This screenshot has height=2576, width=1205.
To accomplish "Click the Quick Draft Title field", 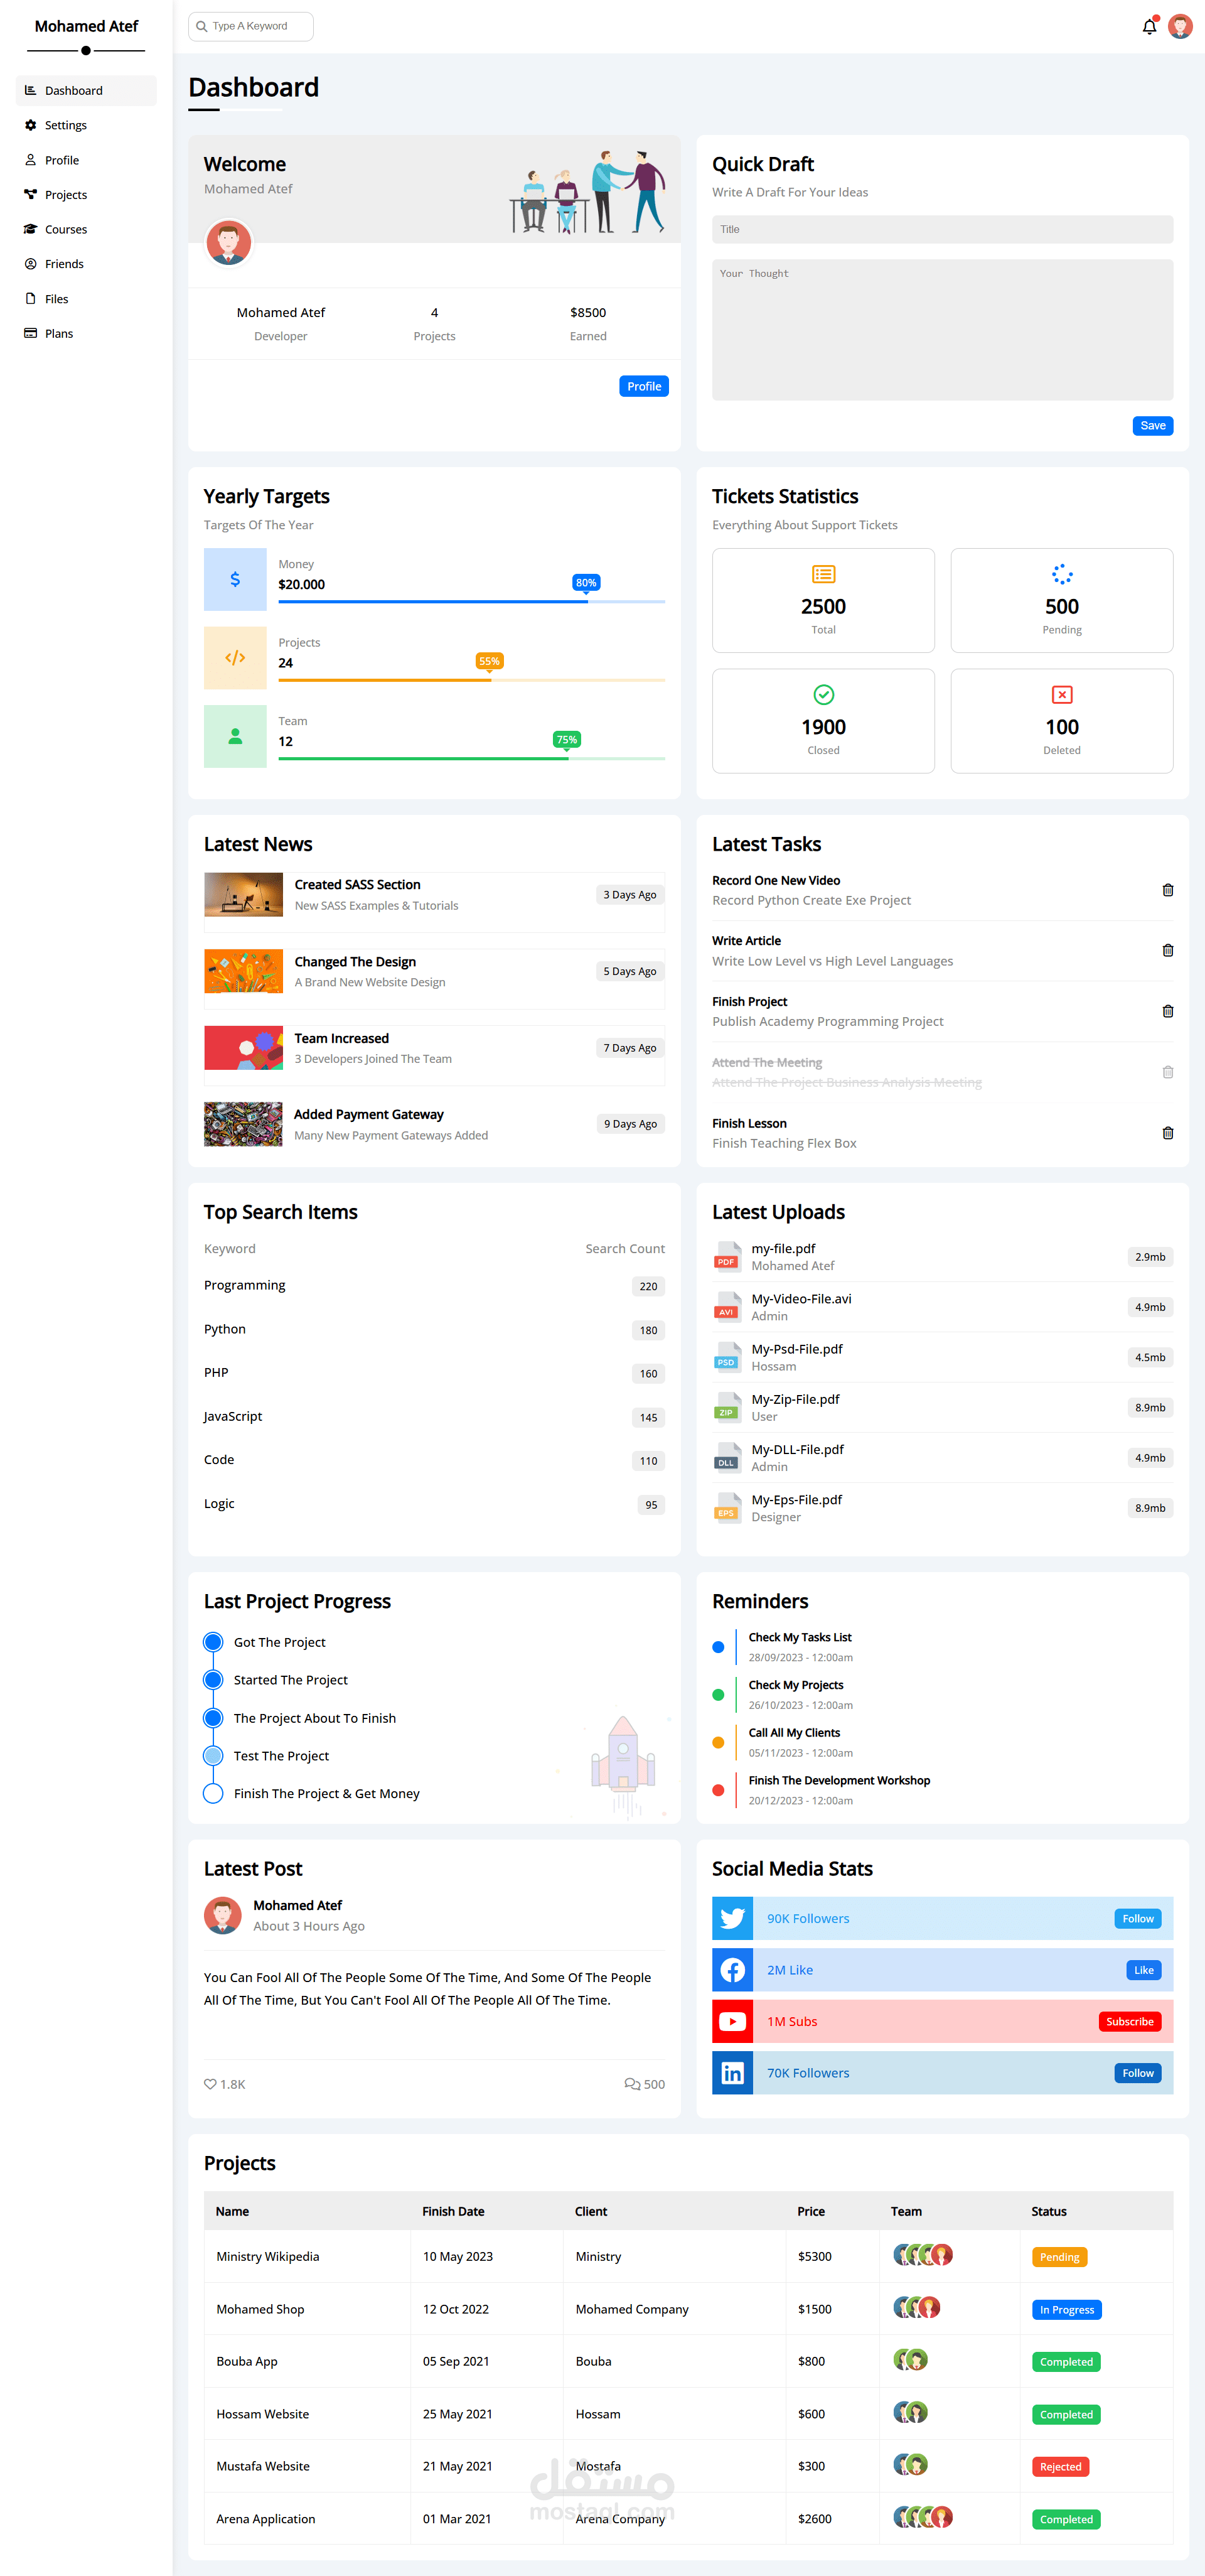I will click(x=941, y=229).
